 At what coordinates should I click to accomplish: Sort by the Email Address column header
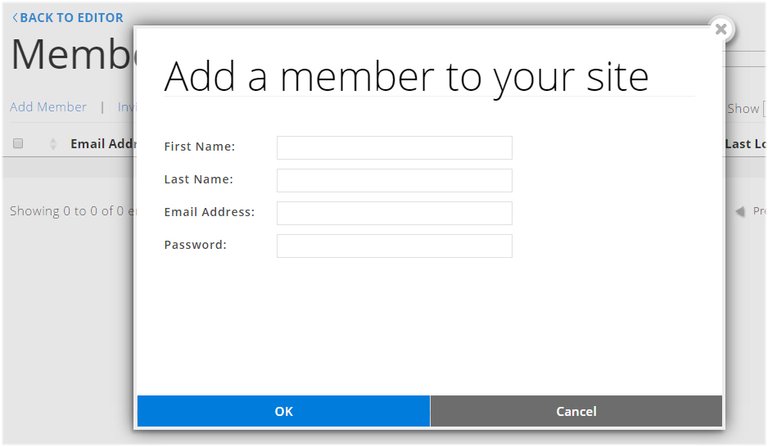[x=102, y=144]
